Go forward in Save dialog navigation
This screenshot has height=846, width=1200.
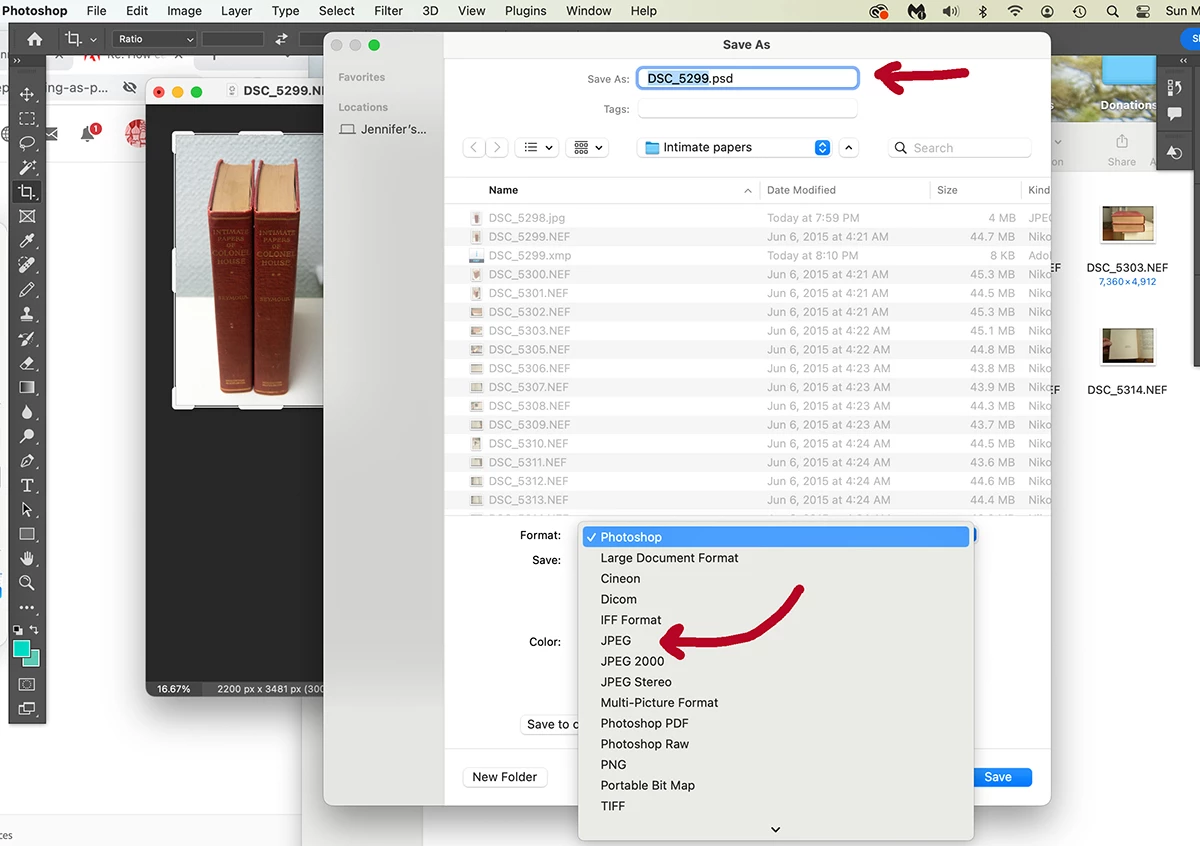497,147
